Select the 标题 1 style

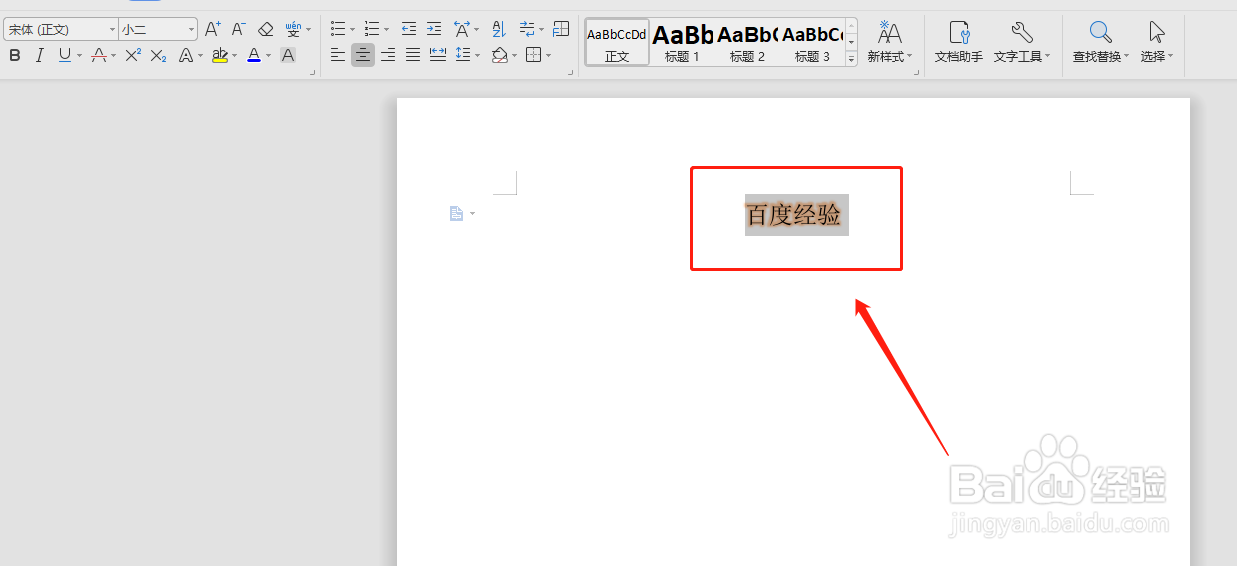[x=682, y=42]
